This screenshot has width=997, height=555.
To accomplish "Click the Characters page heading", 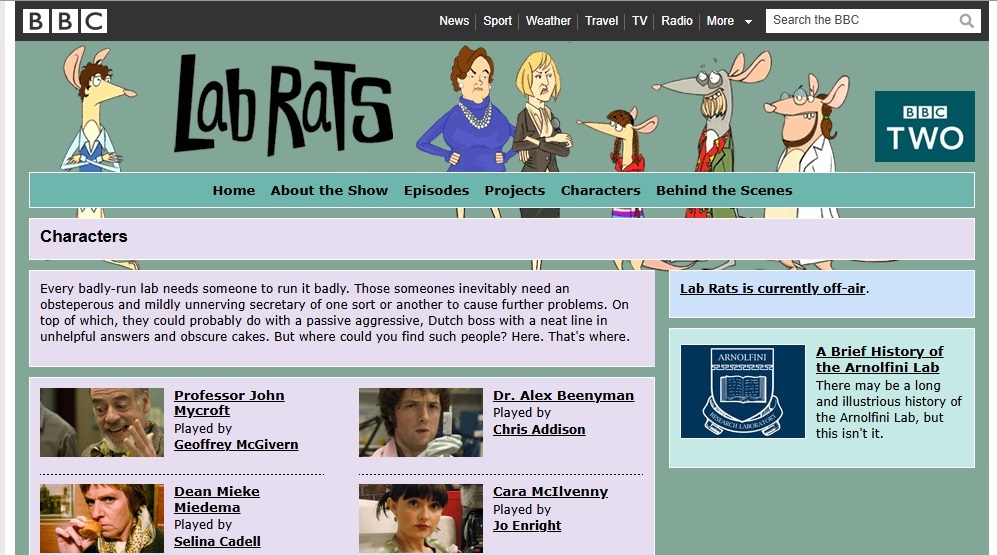I will [x=84, y=236].
